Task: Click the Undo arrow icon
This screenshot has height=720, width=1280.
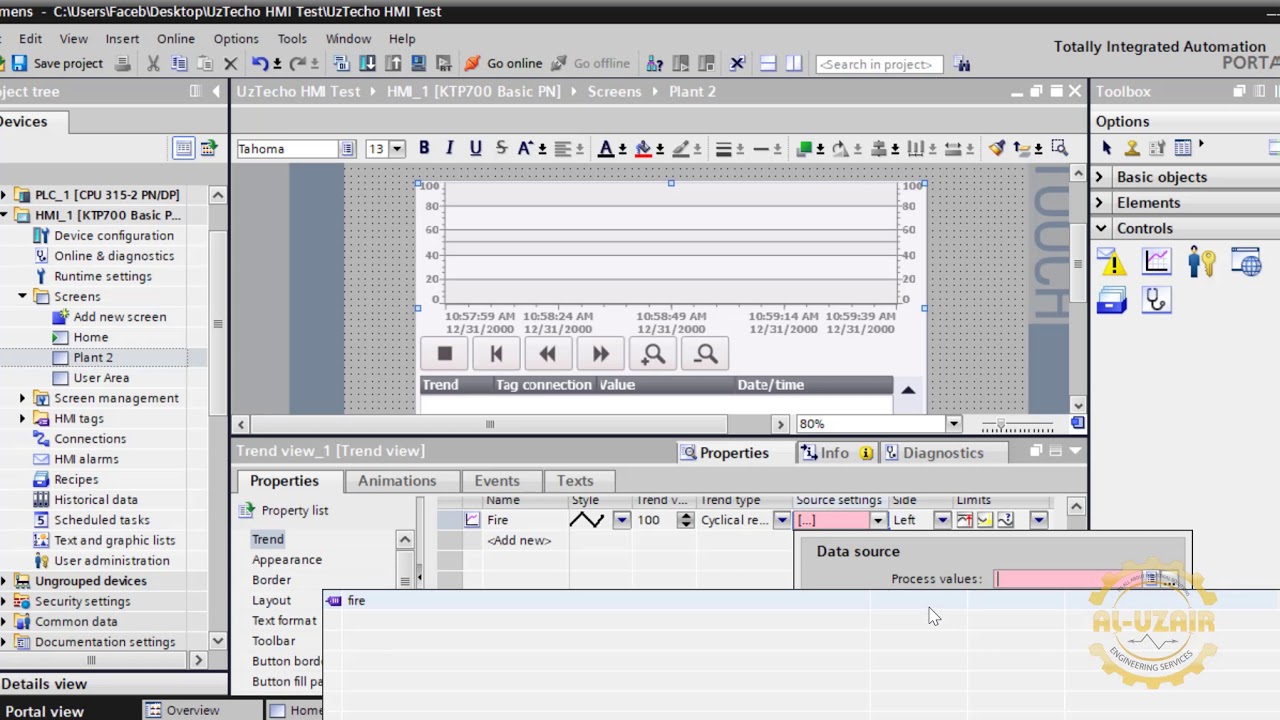Action: pos(259,63)
